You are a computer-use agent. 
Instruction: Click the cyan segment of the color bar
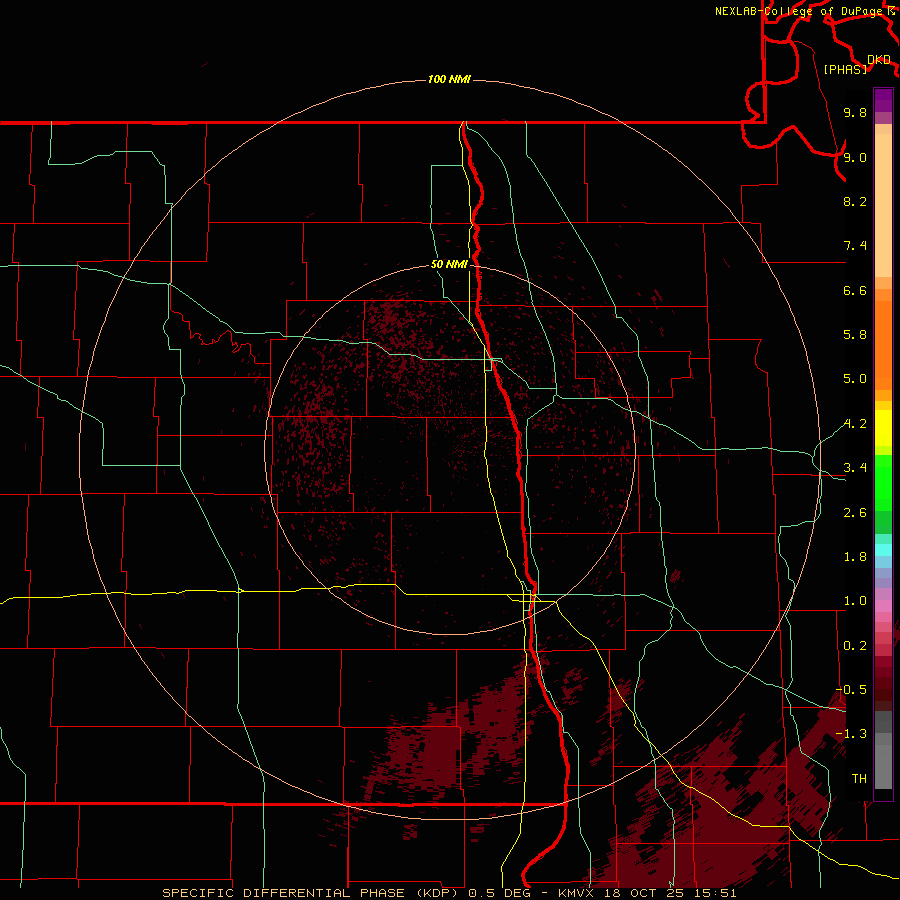[x=883, y=550]
